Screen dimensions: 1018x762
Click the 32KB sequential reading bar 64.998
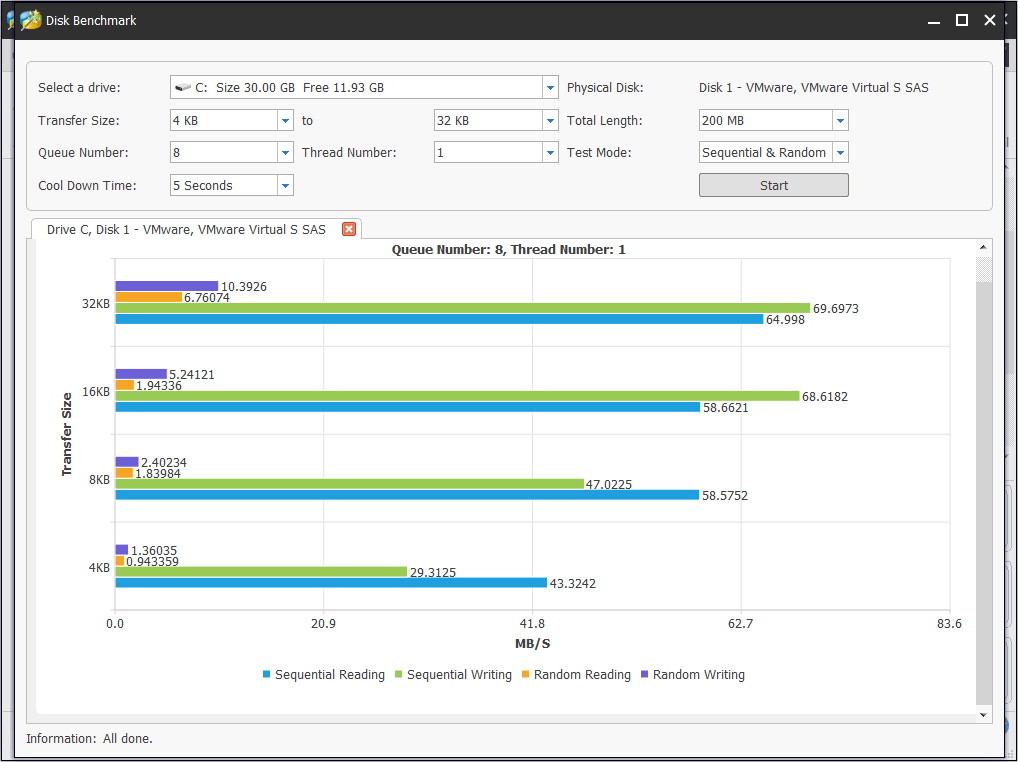pos(440,319)
